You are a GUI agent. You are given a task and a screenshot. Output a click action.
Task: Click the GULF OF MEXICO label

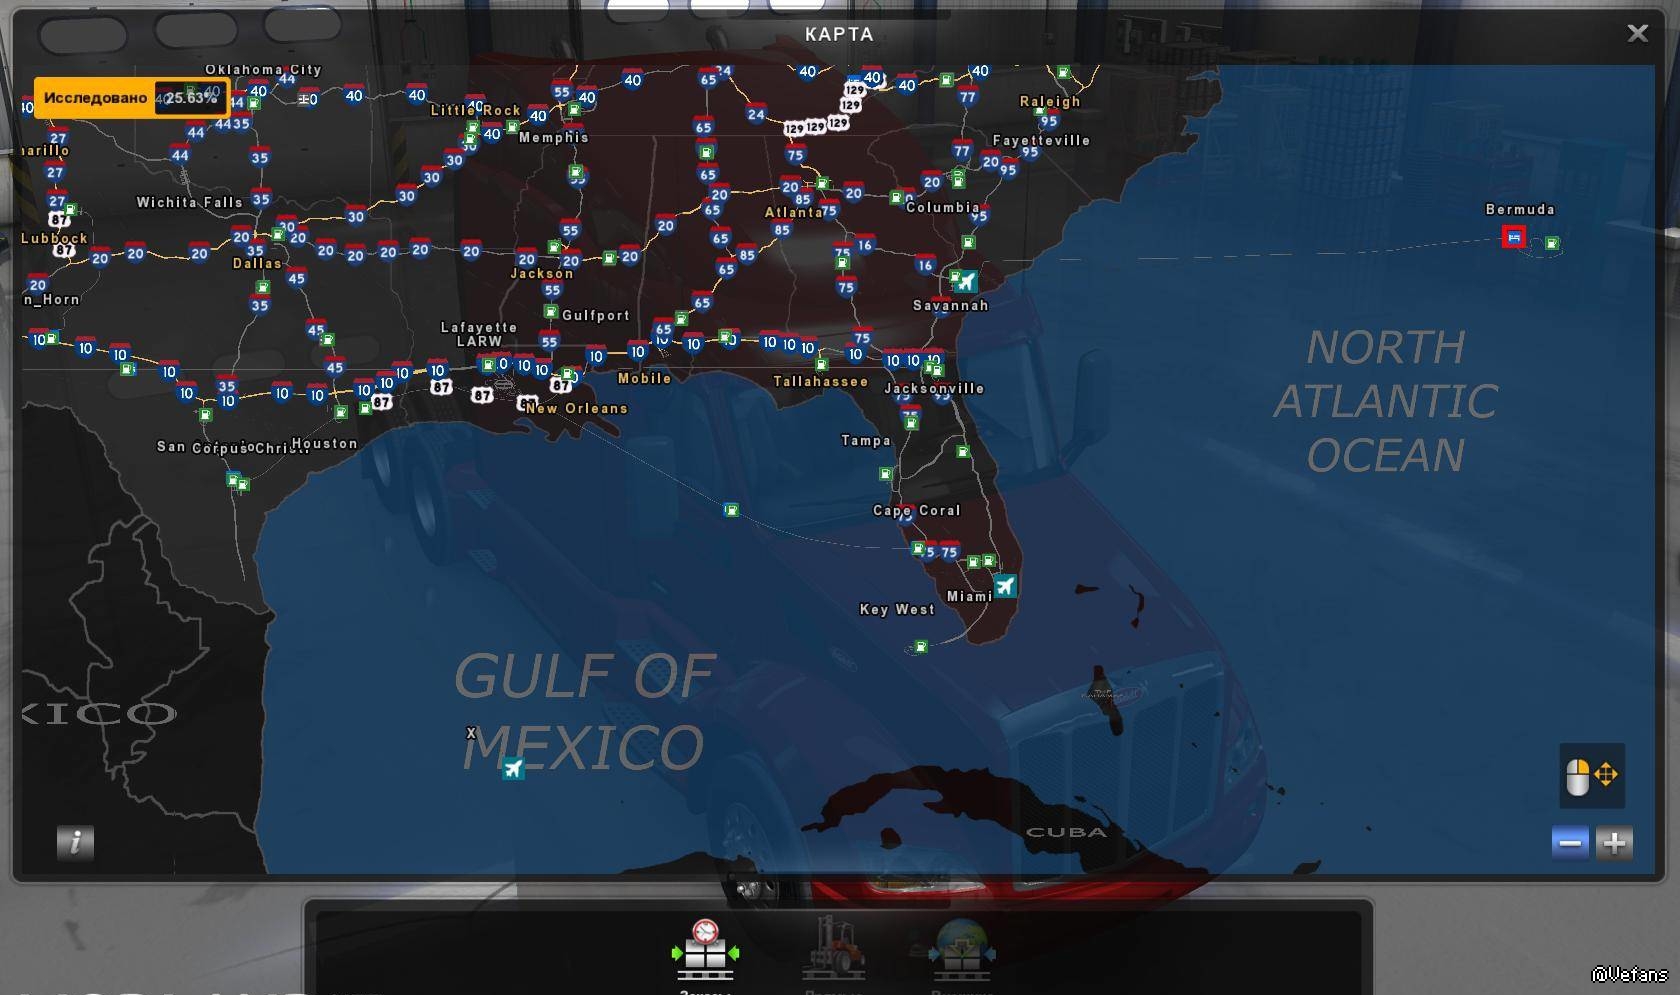[x=585, y=711]
